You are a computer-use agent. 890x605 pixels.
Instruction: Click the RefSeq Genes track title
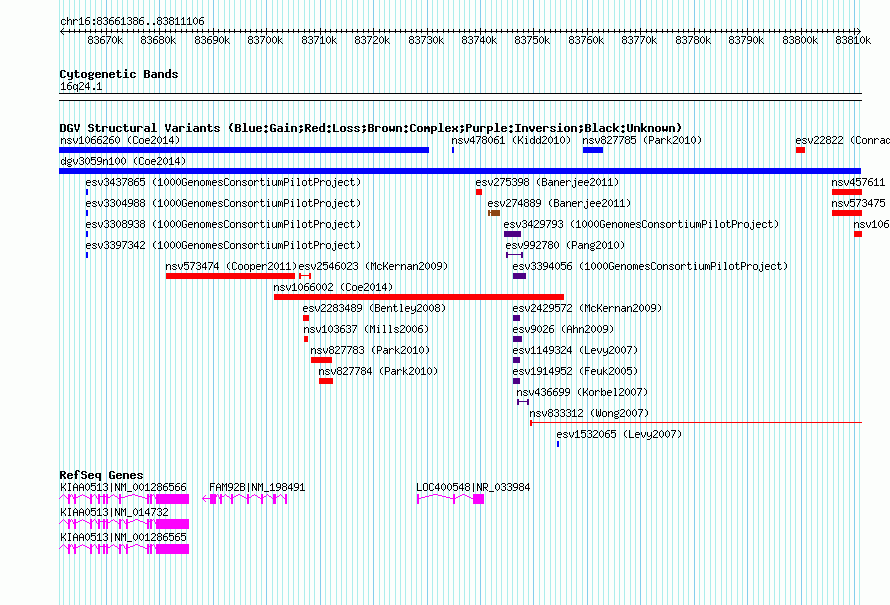pos(101,475)
